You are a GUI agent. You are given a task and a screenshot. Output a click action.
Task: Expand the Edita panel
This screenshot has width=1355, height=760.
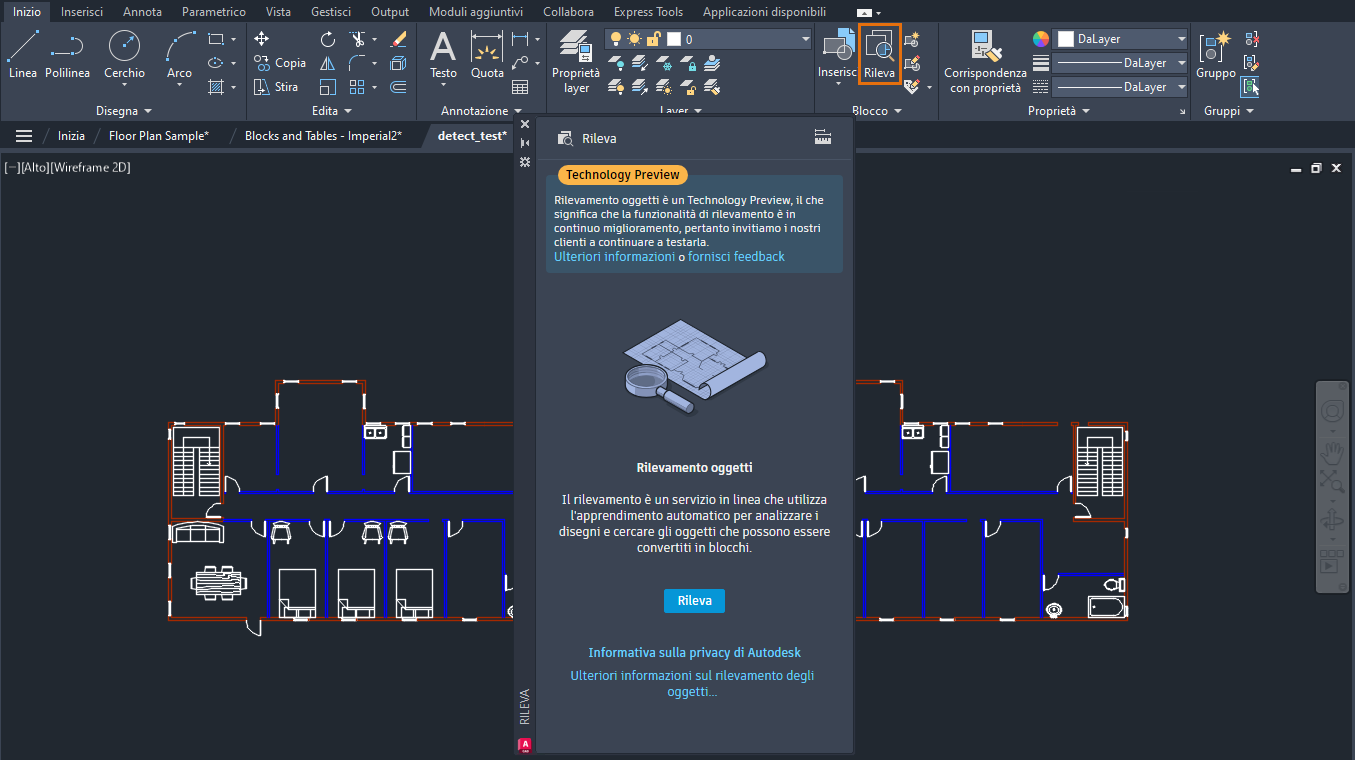point(332,111)
